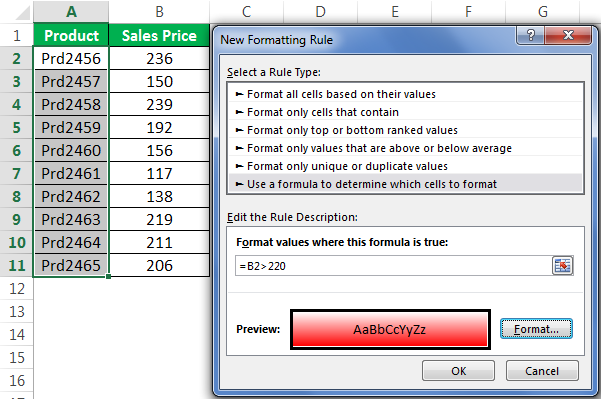Select row 5 header
Viewport: 601px width, 399px height.
(x=16, y=127)
